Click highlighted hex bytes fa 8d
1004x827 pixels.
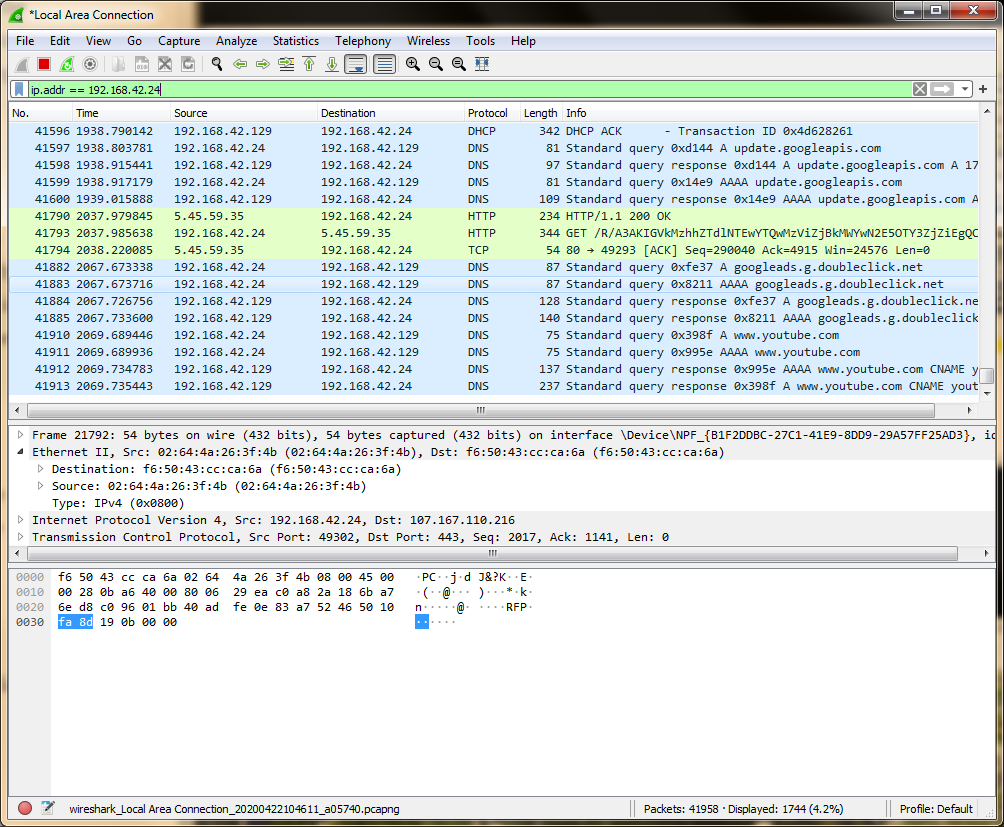[76, 622]
